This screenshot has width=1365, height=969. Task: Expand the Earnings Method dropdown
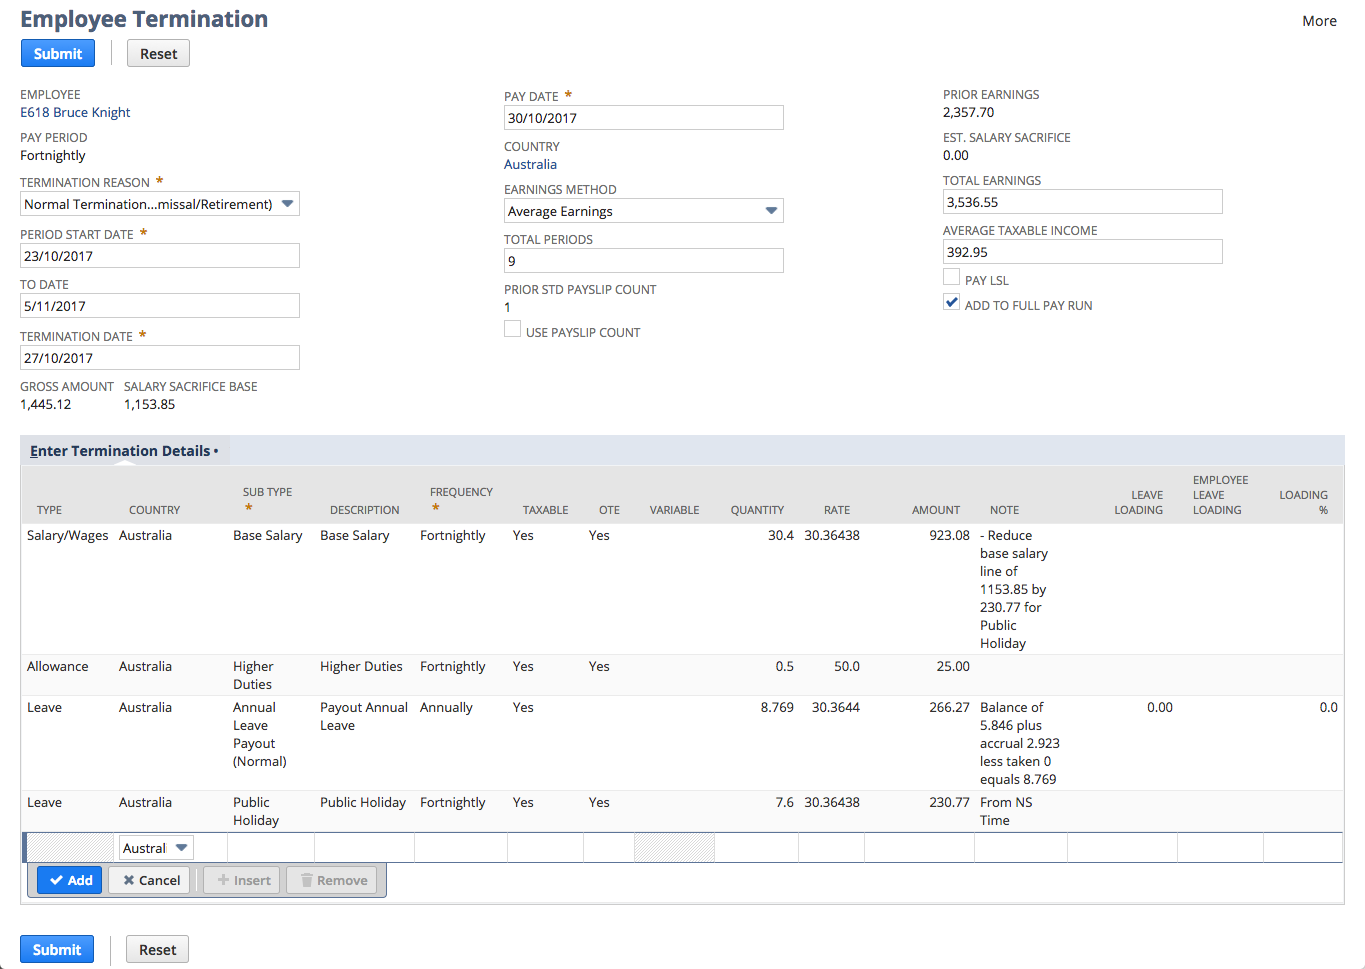771,210
